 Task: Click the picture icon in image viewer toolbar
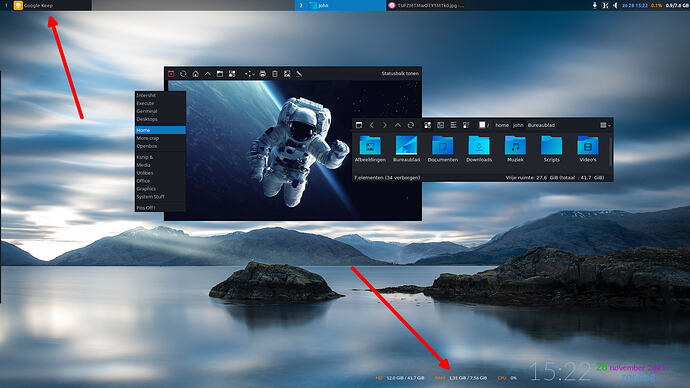(x=287, y=74)
